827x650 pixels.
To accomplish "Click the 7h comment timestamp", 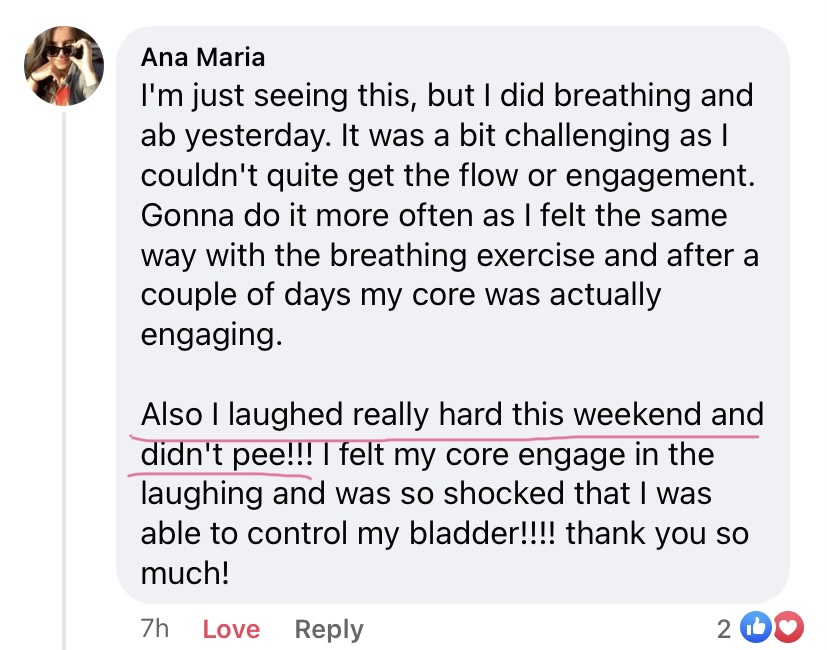I will click(155, 629).
